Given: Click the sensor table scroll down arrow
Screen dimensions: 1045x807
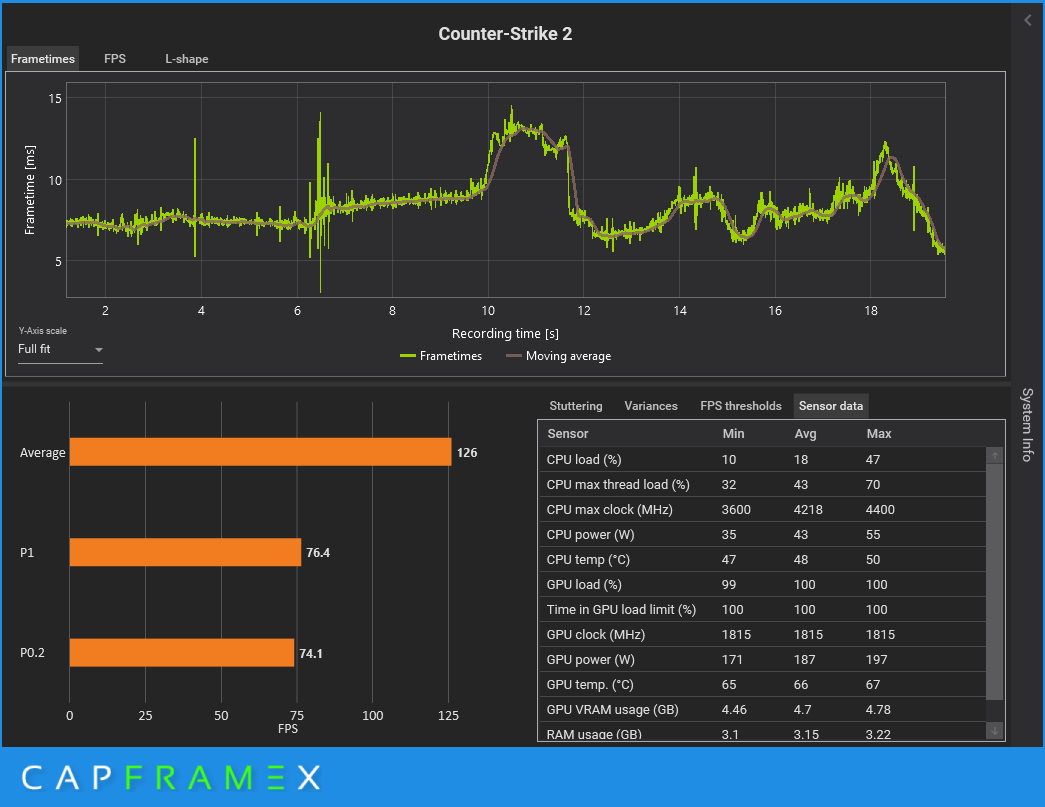Looking at the screenshot, I should (x=994, y=731).
